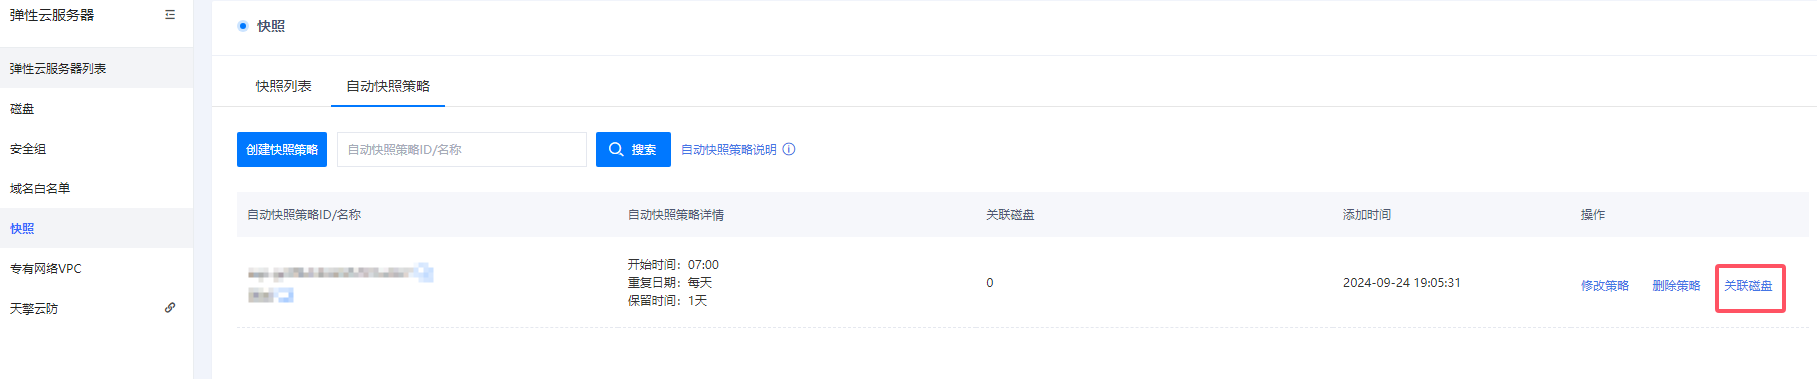Click 删除策略 for the policy row

tap(1676, 286)
